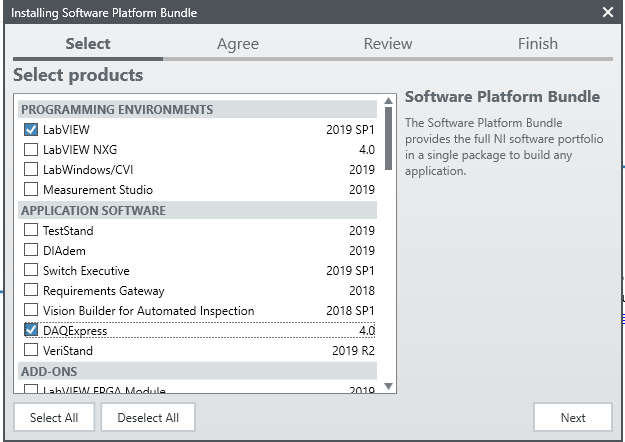Click Switch Executive version 2019 SP1 value
Viewport: 625px width, 442px height.
pyautogui.click(x=350, y=271)
